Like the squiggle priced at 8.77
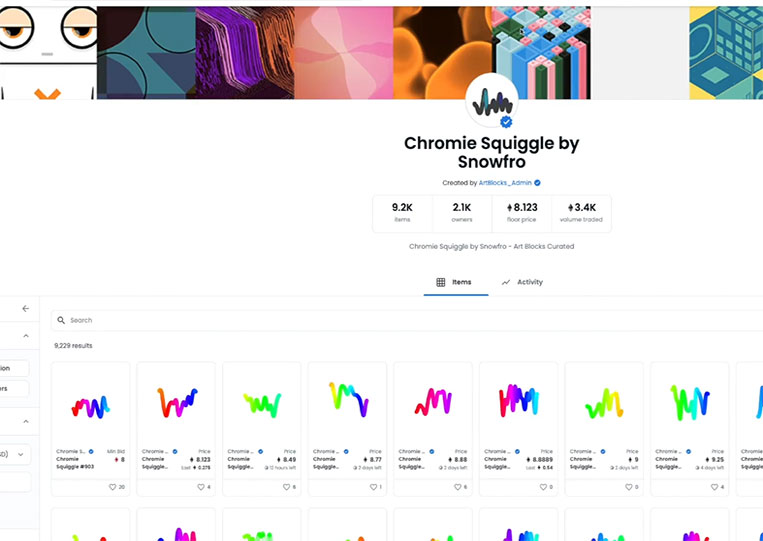 (x=373, y=487)
